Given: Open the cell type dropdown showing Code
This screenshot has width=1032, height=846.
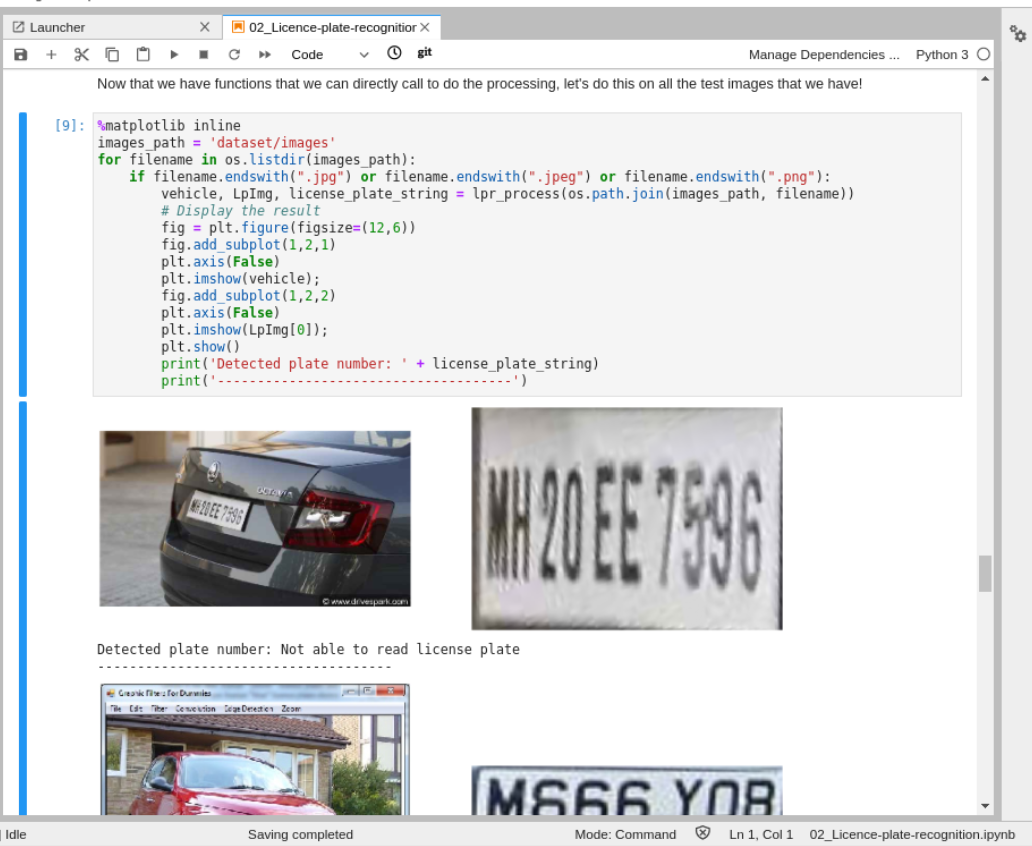Looking at the screenshot, I should tap(329, 55).
